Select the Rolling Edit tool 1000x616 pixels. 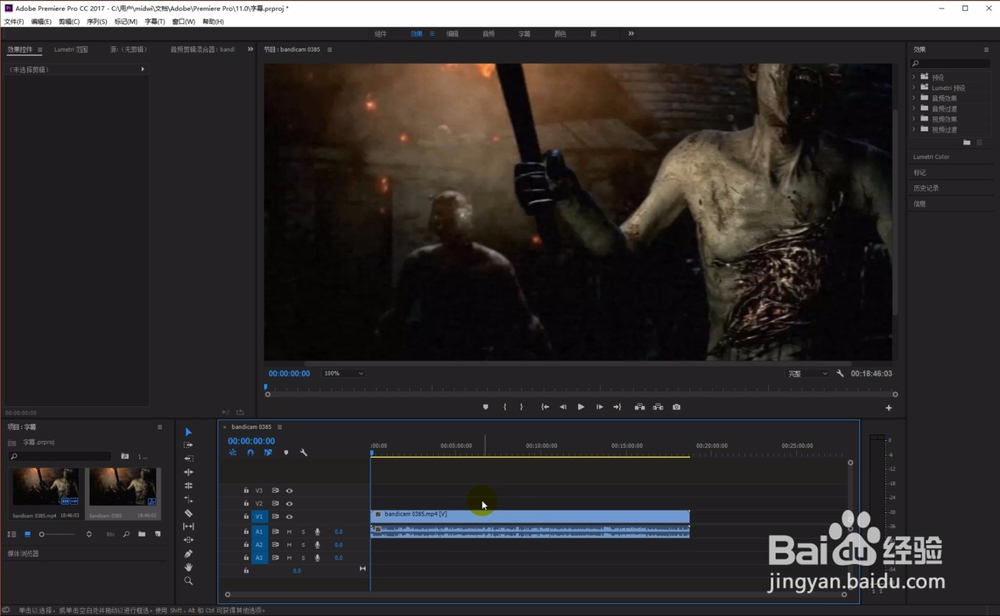(188, 485)
